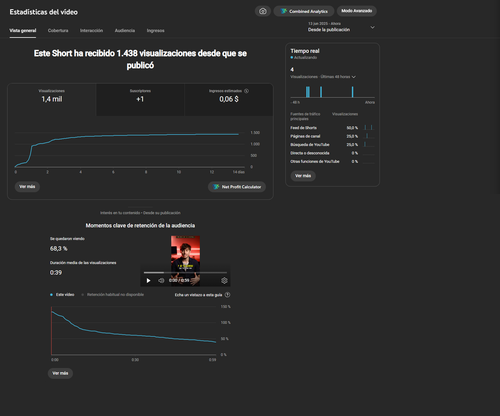The height and width of the screenshot is (416, 500).
Task: Click the 'Páginas de canal' traffic source
Action: click(x=332, y=136)
